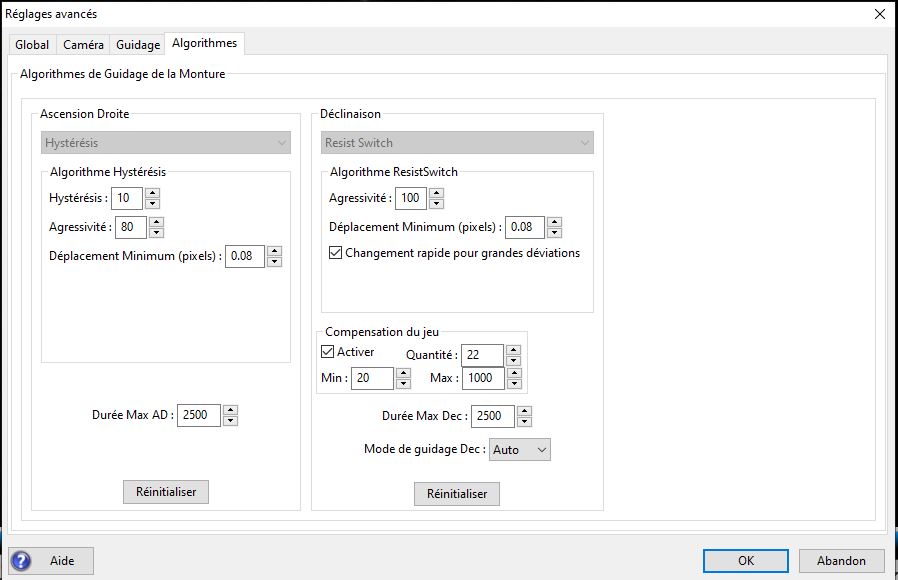Click the Algorithmes tab
The image size is (898, 580).
(x=204, y=44)
